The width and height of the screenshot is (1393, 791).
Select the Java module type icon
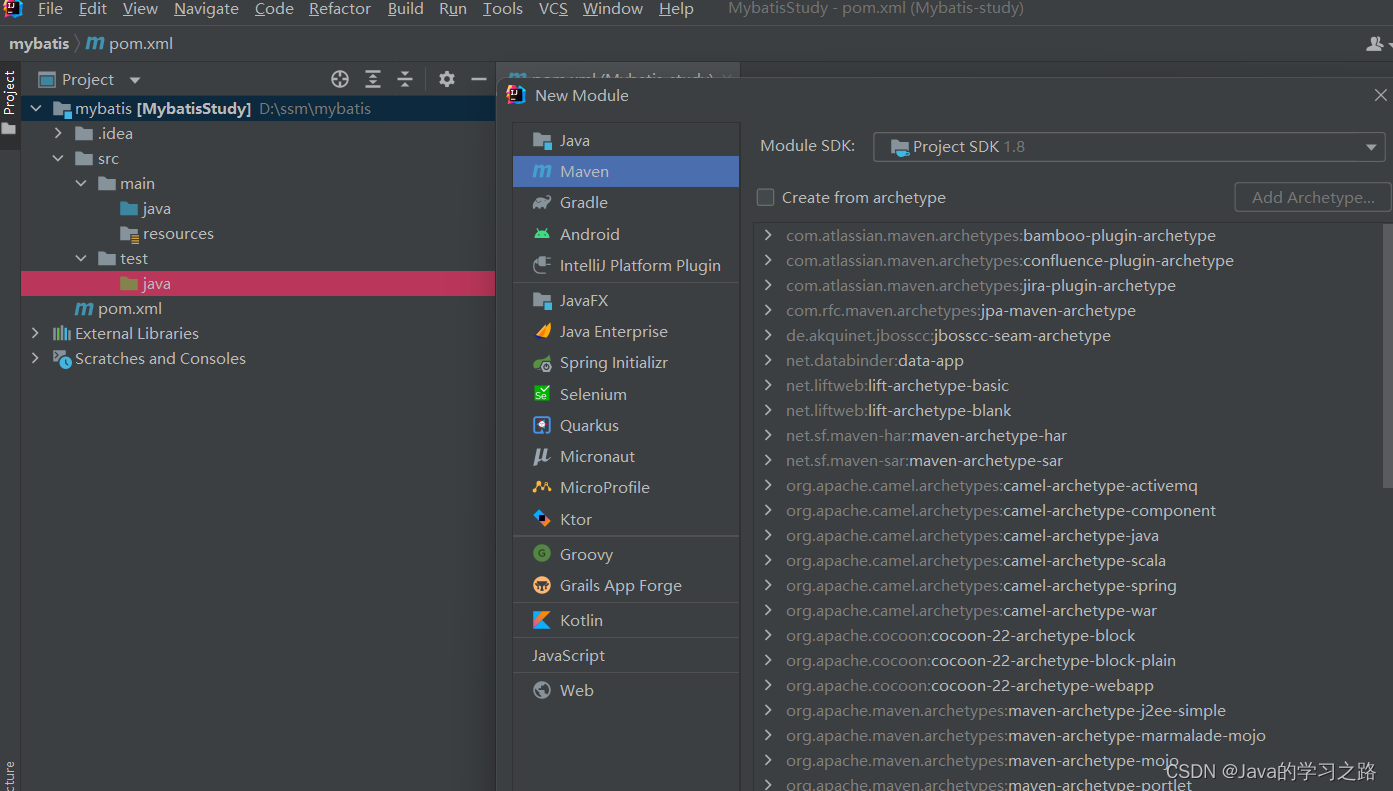[542, 140]
